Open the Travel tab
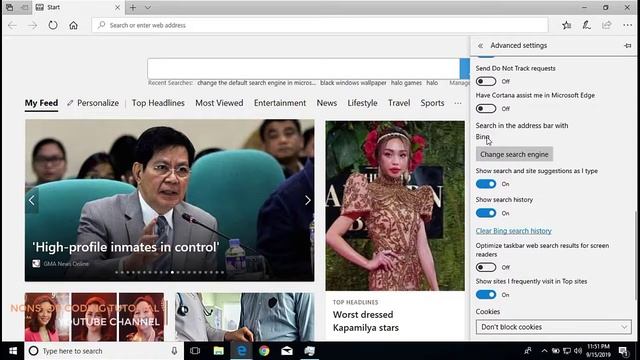Screen dimensions: 640x360 pyautogui.click(x=399, y=103)
